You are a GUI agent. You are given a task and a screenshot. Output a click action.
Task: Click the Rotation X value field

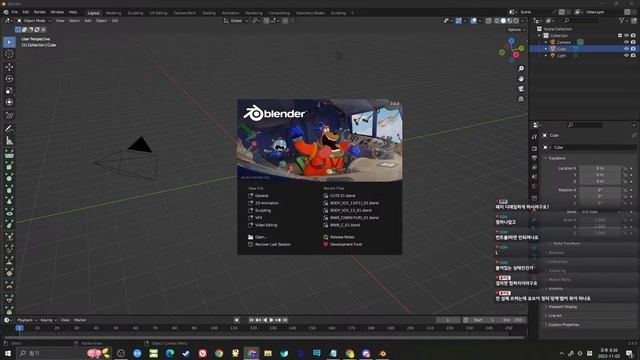[600, 190]
